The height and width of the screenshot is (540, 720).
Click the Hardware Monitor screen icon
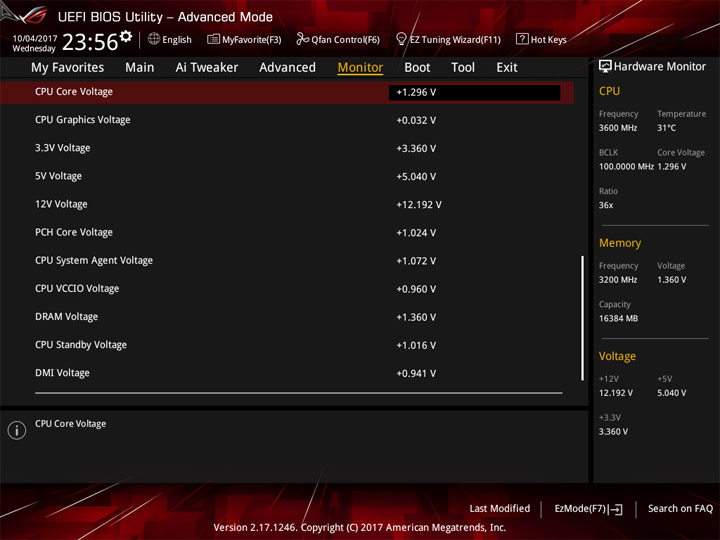click(x=605, y=66)
